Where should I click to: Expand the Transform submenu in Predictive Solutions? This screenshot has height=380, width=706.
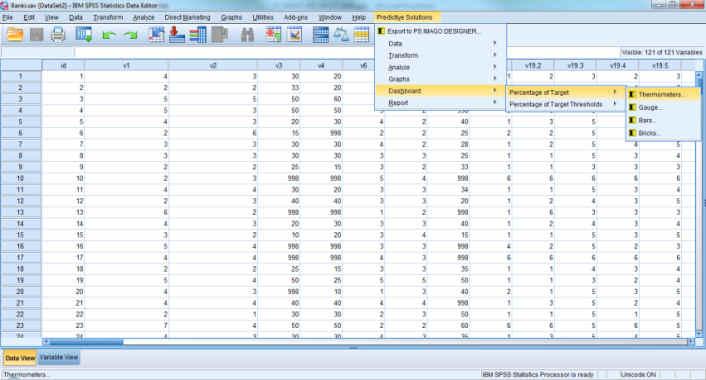pos(440,55)
